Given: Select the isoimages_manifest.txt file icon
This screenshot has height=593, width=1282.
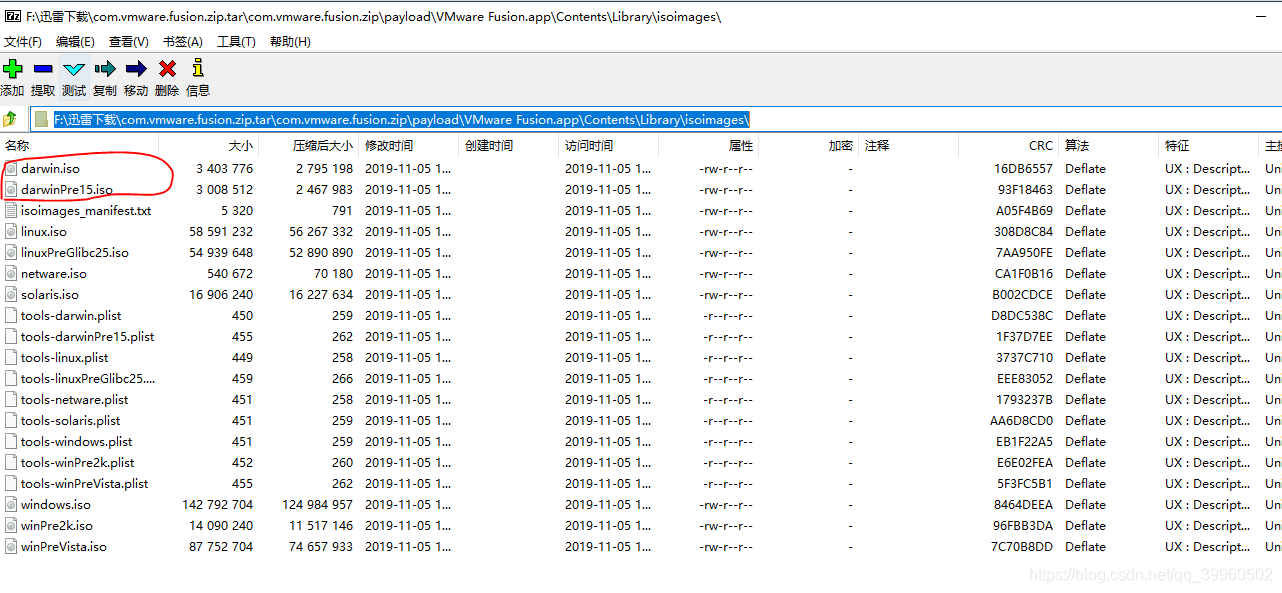Looking at the screenshot, I should 11,210.
